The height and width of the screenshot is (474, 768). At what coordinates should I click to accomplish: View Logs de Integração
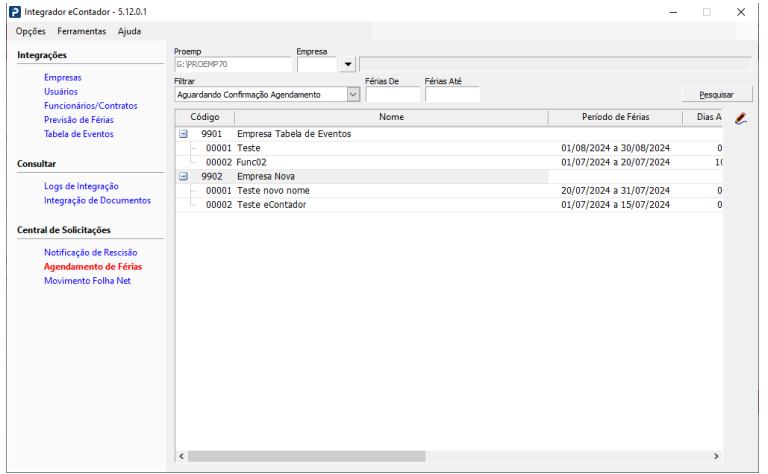point(81,186)
